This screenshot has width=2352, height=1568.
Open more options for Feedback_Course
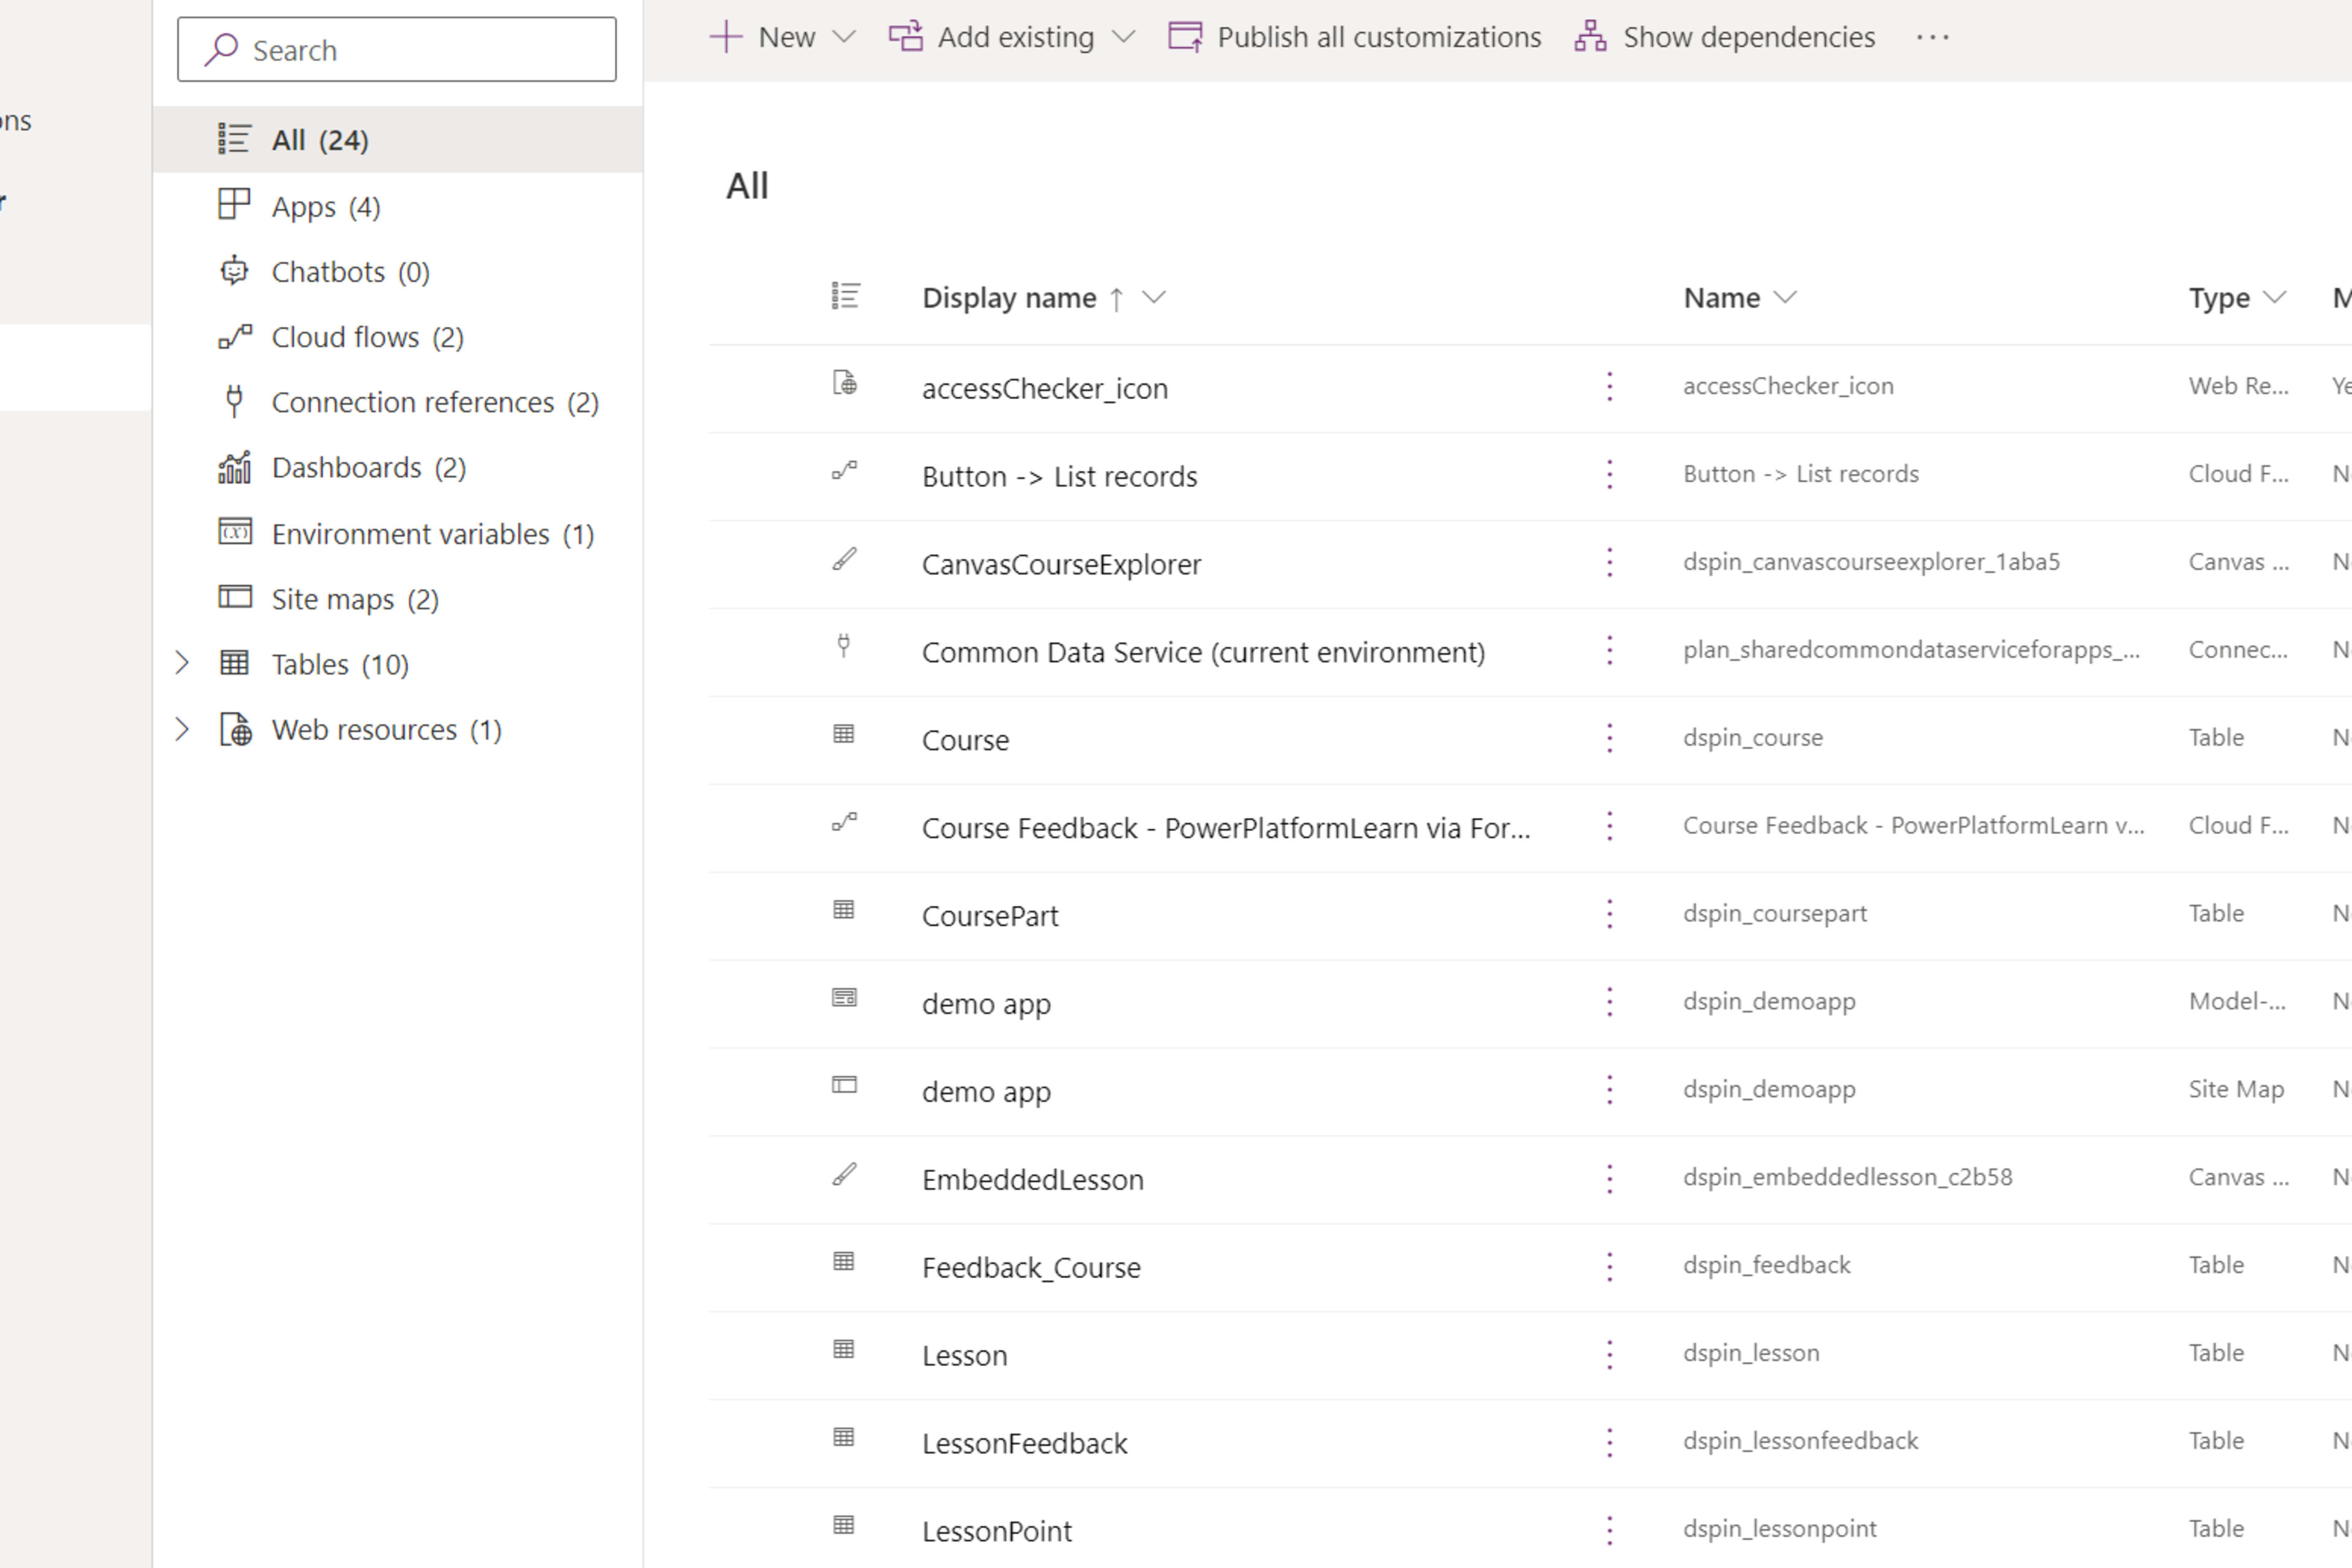[1610, 1266]
